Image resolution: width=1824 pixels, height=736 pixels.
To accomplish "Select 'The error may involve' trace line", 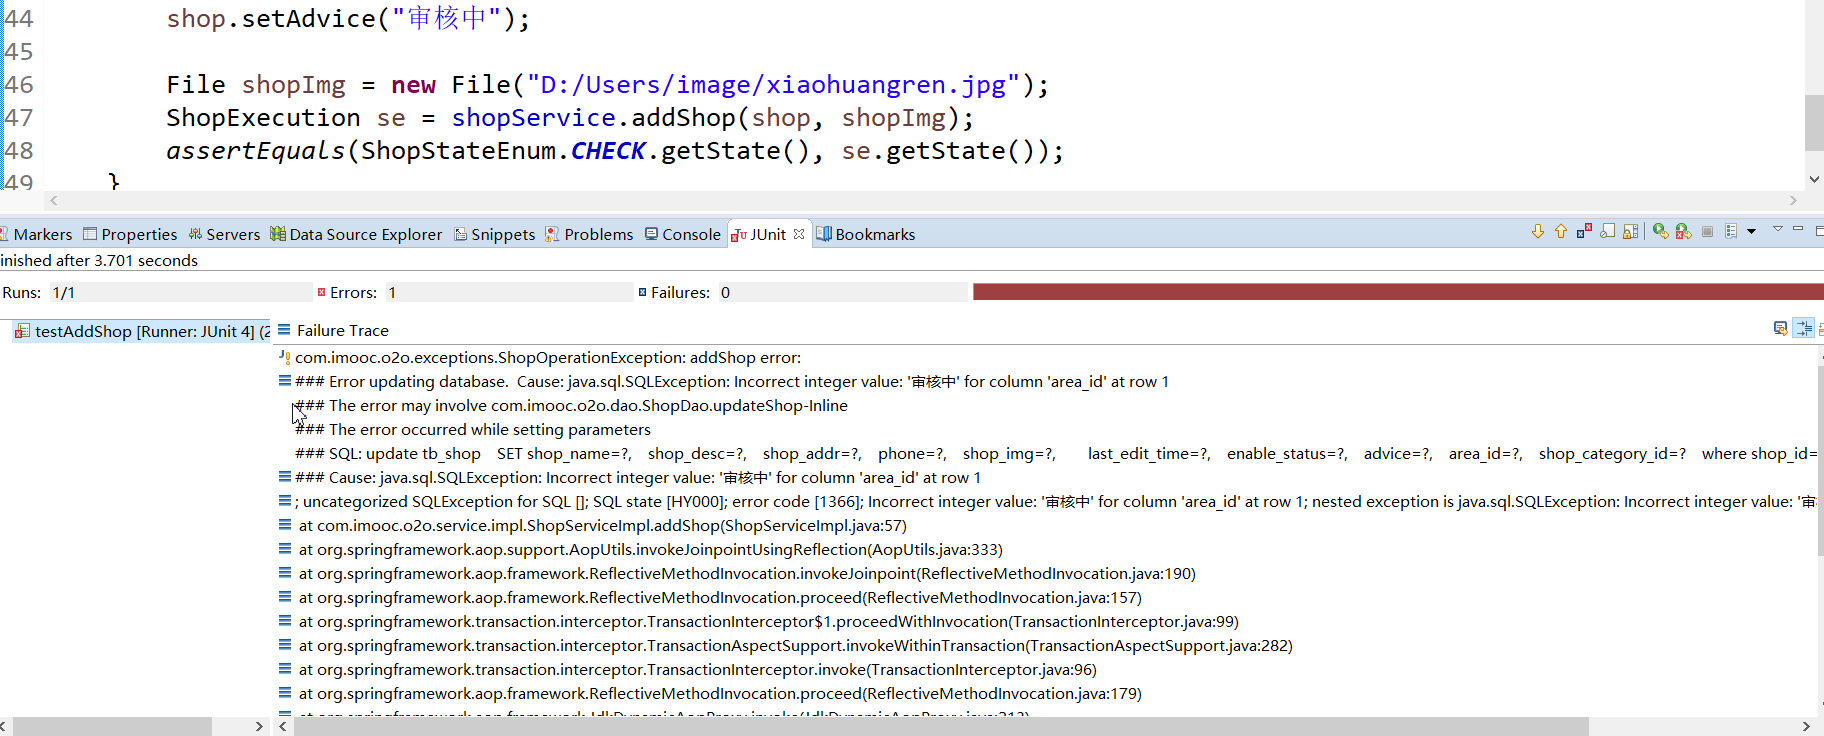I will (x=571, y=405).
